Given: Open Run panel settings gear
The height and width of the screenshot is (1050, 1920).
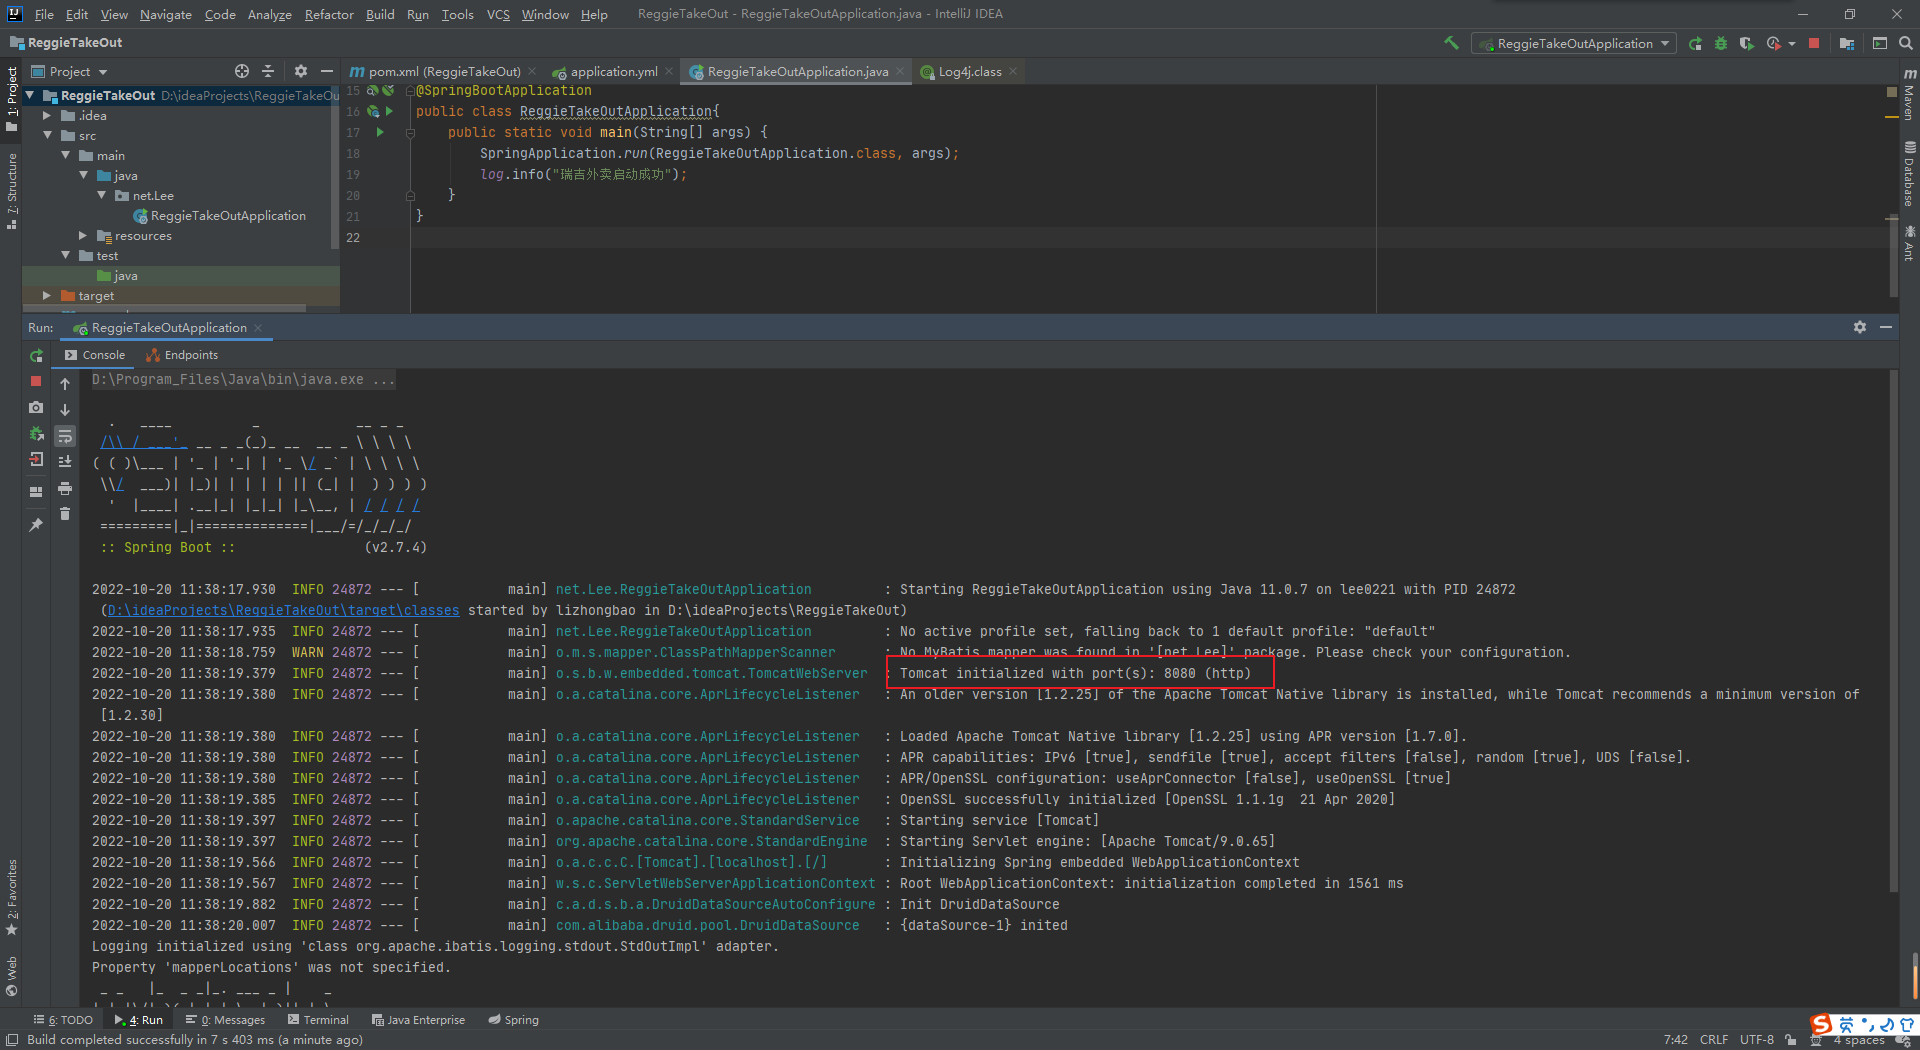Looking at the screenshot, I should coord(1860,327).
